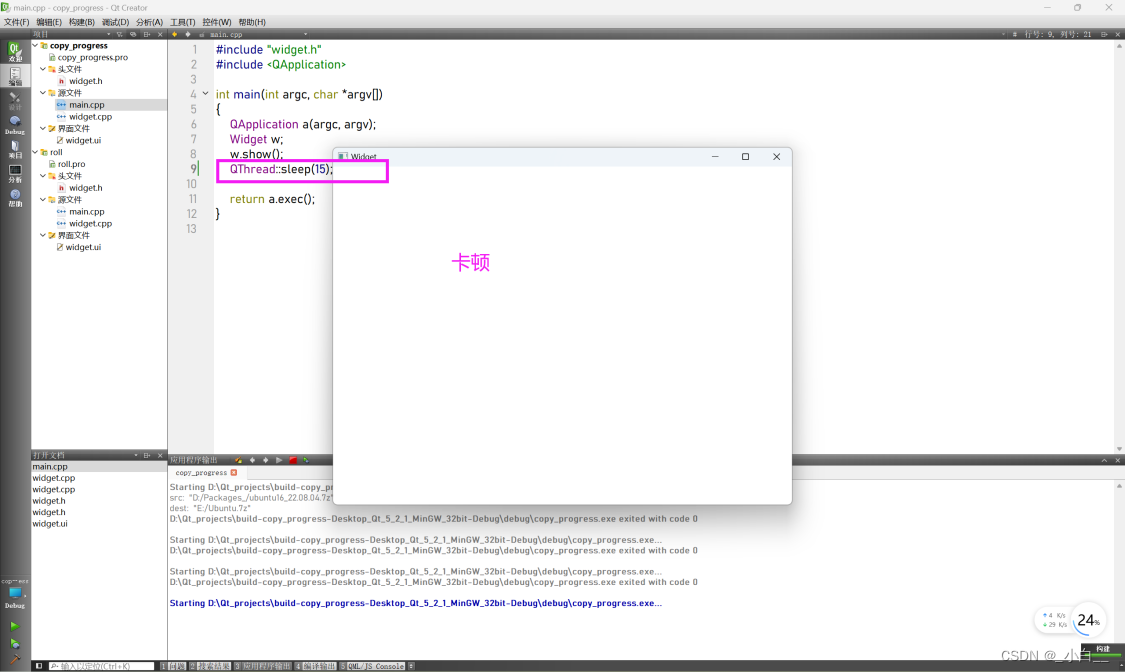The image size is (1125, 672).
Task: Fold the main function at line 4
Action: [205, 94]
